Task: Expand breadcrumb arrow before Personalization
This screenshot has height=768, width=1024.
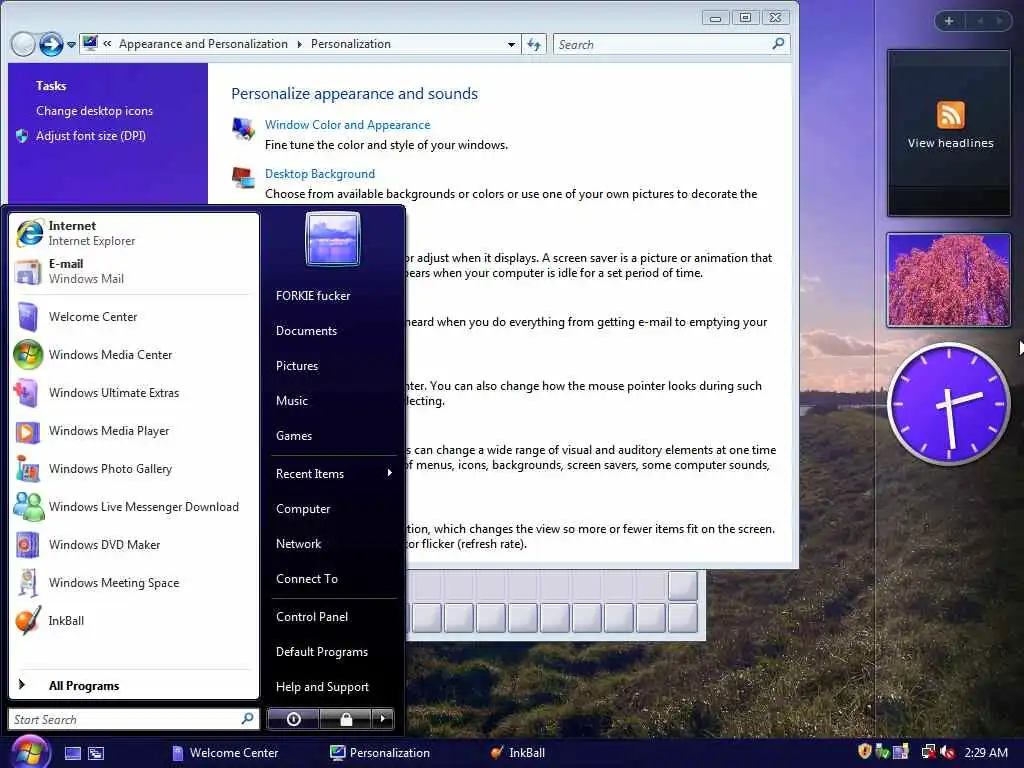Action: 299,44
